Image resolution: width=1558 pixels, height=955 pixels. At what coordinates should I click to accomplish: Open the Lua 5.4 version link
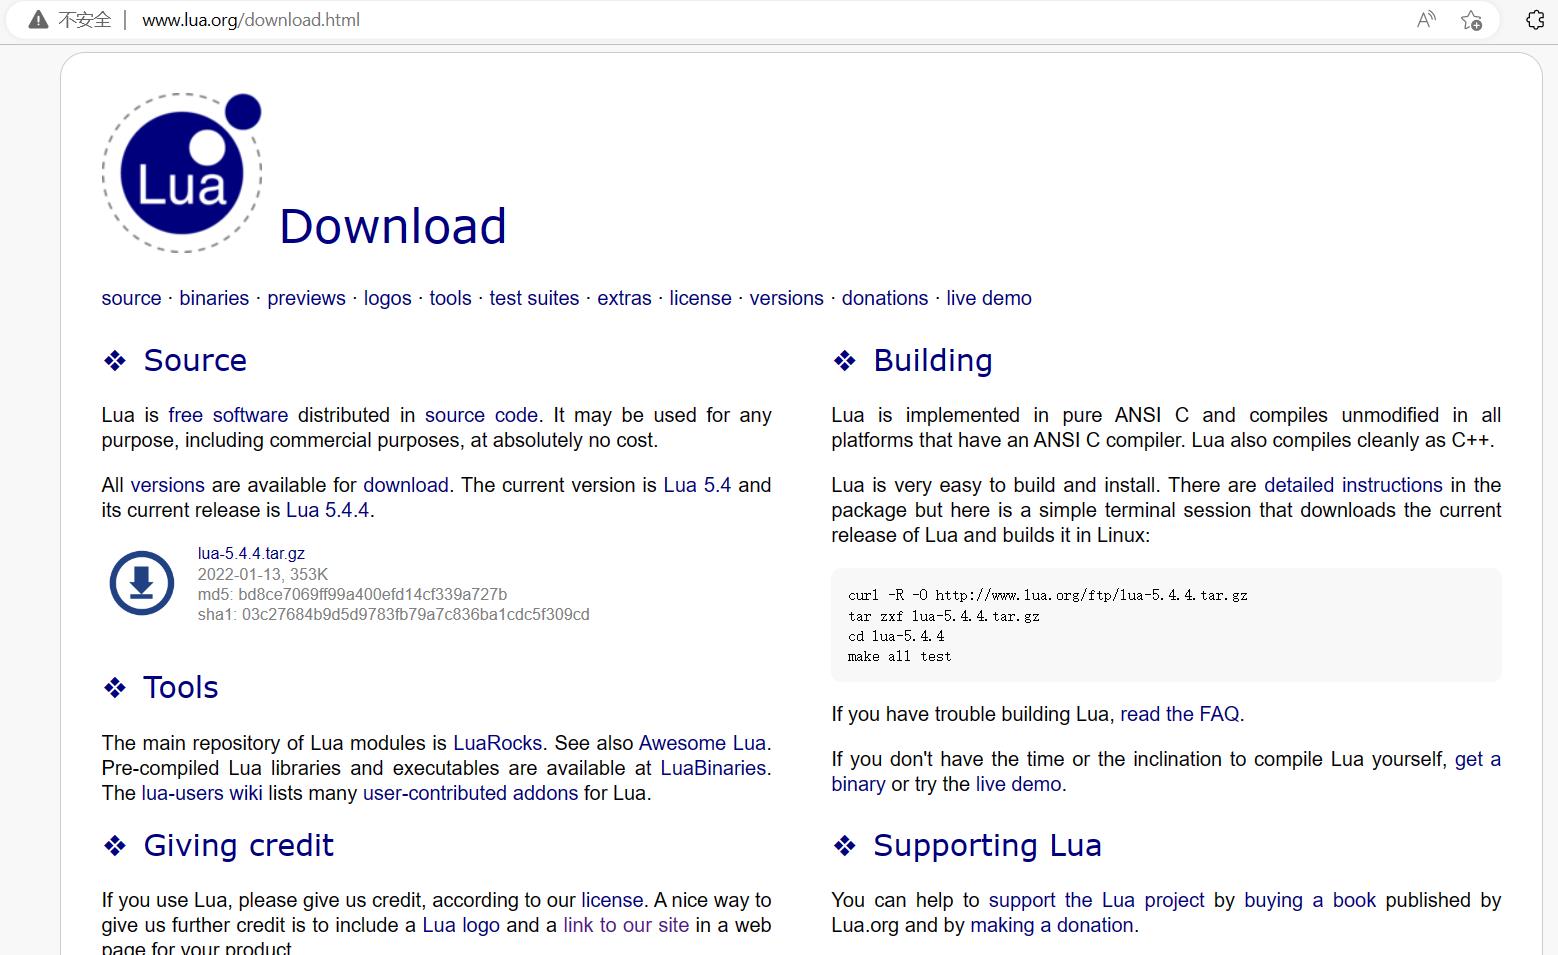pos(697,485)
